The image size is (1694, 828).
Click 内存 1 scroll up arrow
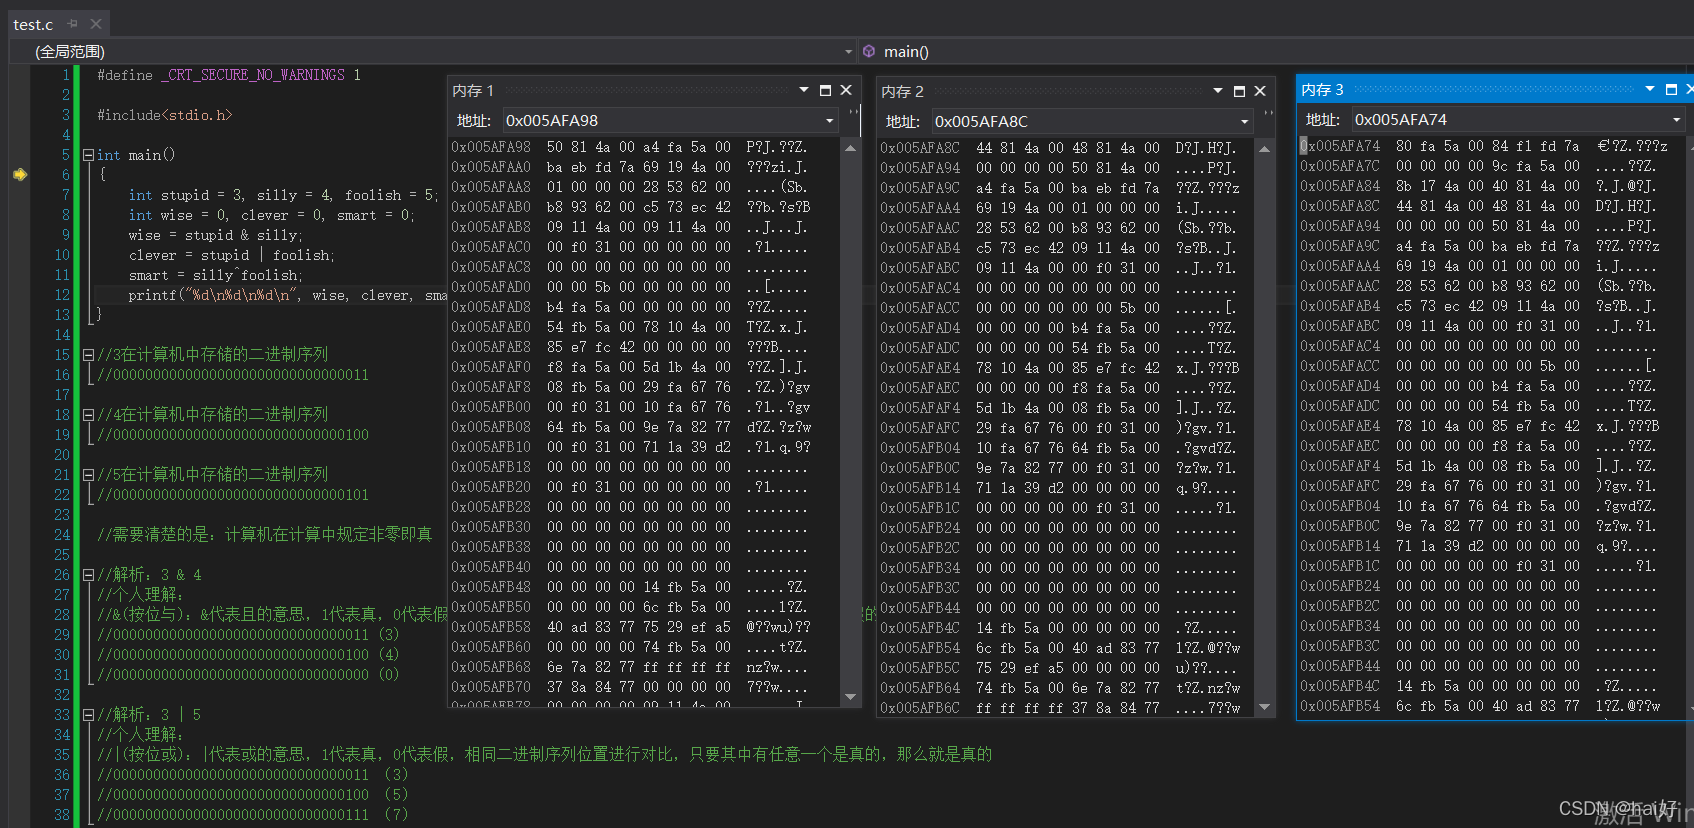click(851, 148)
